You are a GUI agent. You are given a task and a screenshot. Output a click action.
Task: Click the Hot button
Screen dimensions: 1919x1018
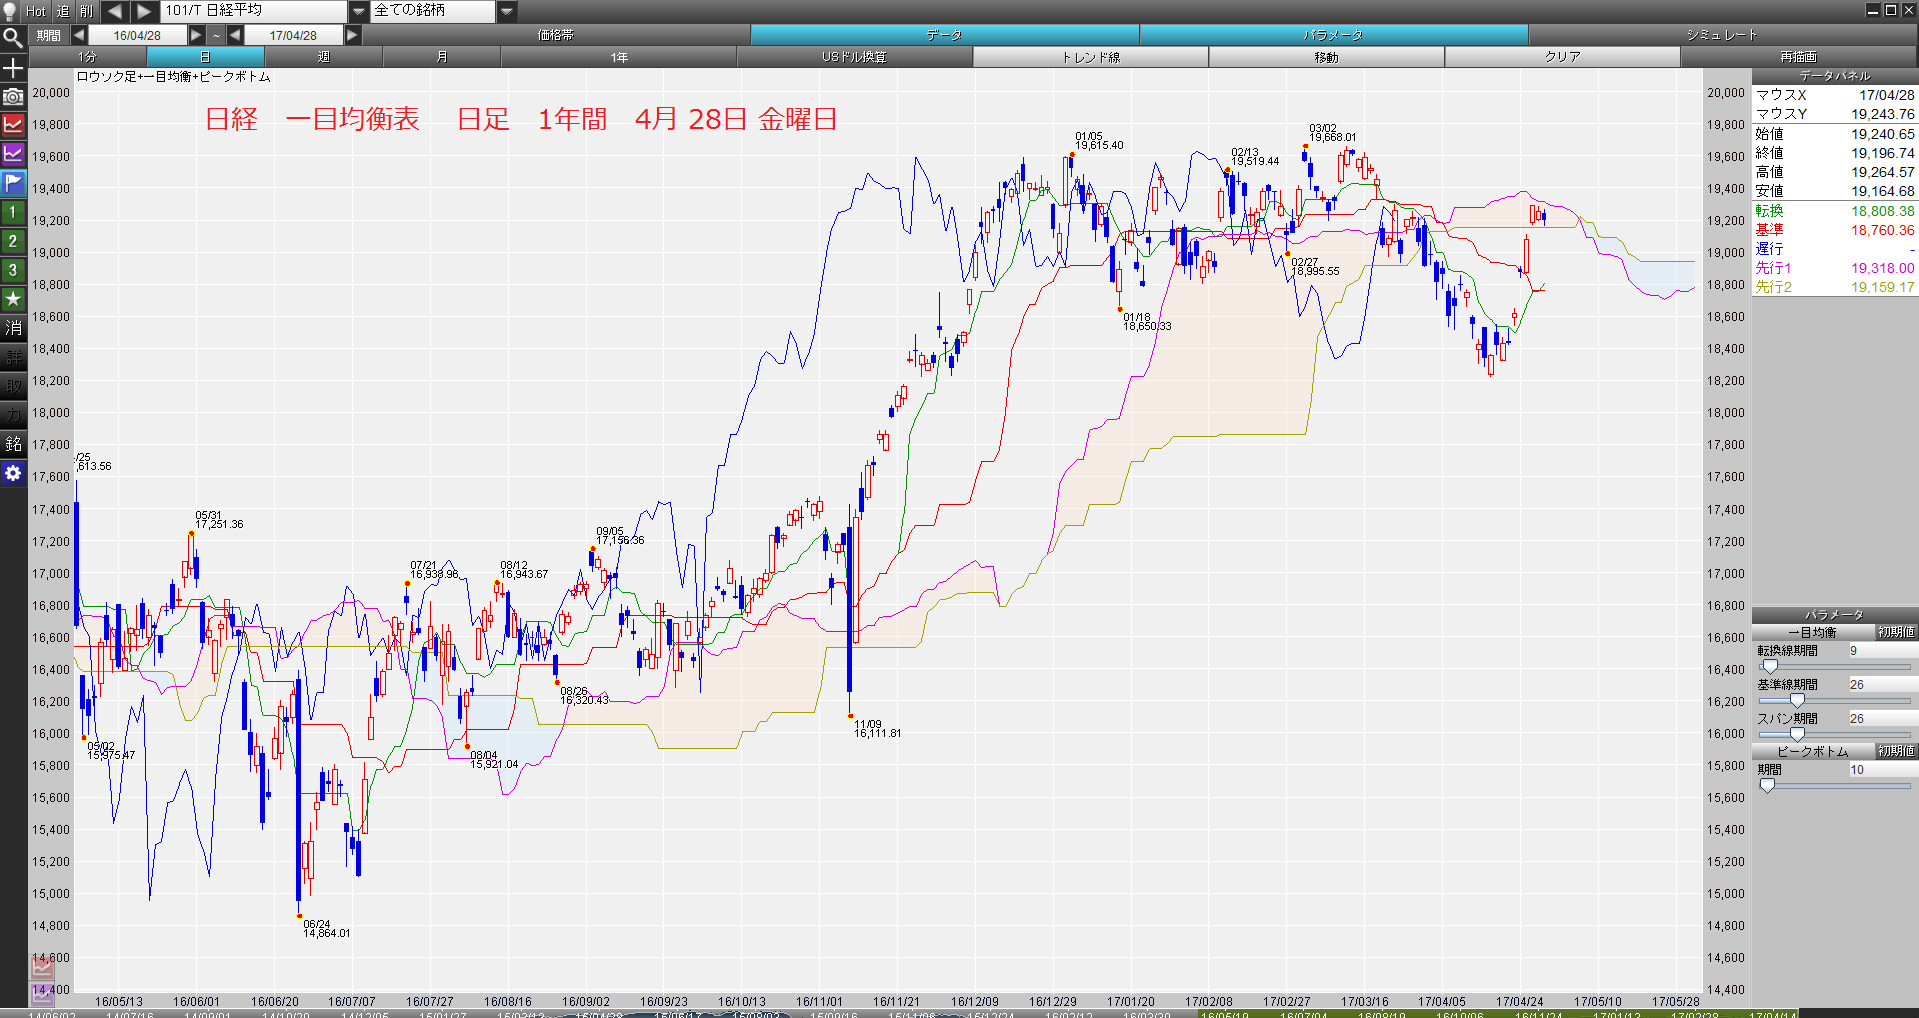tap(36, 11)
